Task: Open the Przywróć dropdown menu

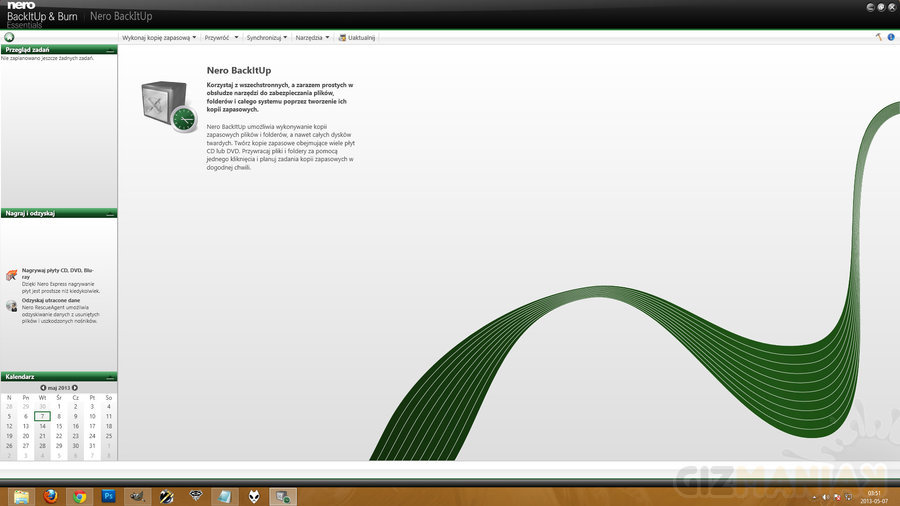Action: [220, 37]
